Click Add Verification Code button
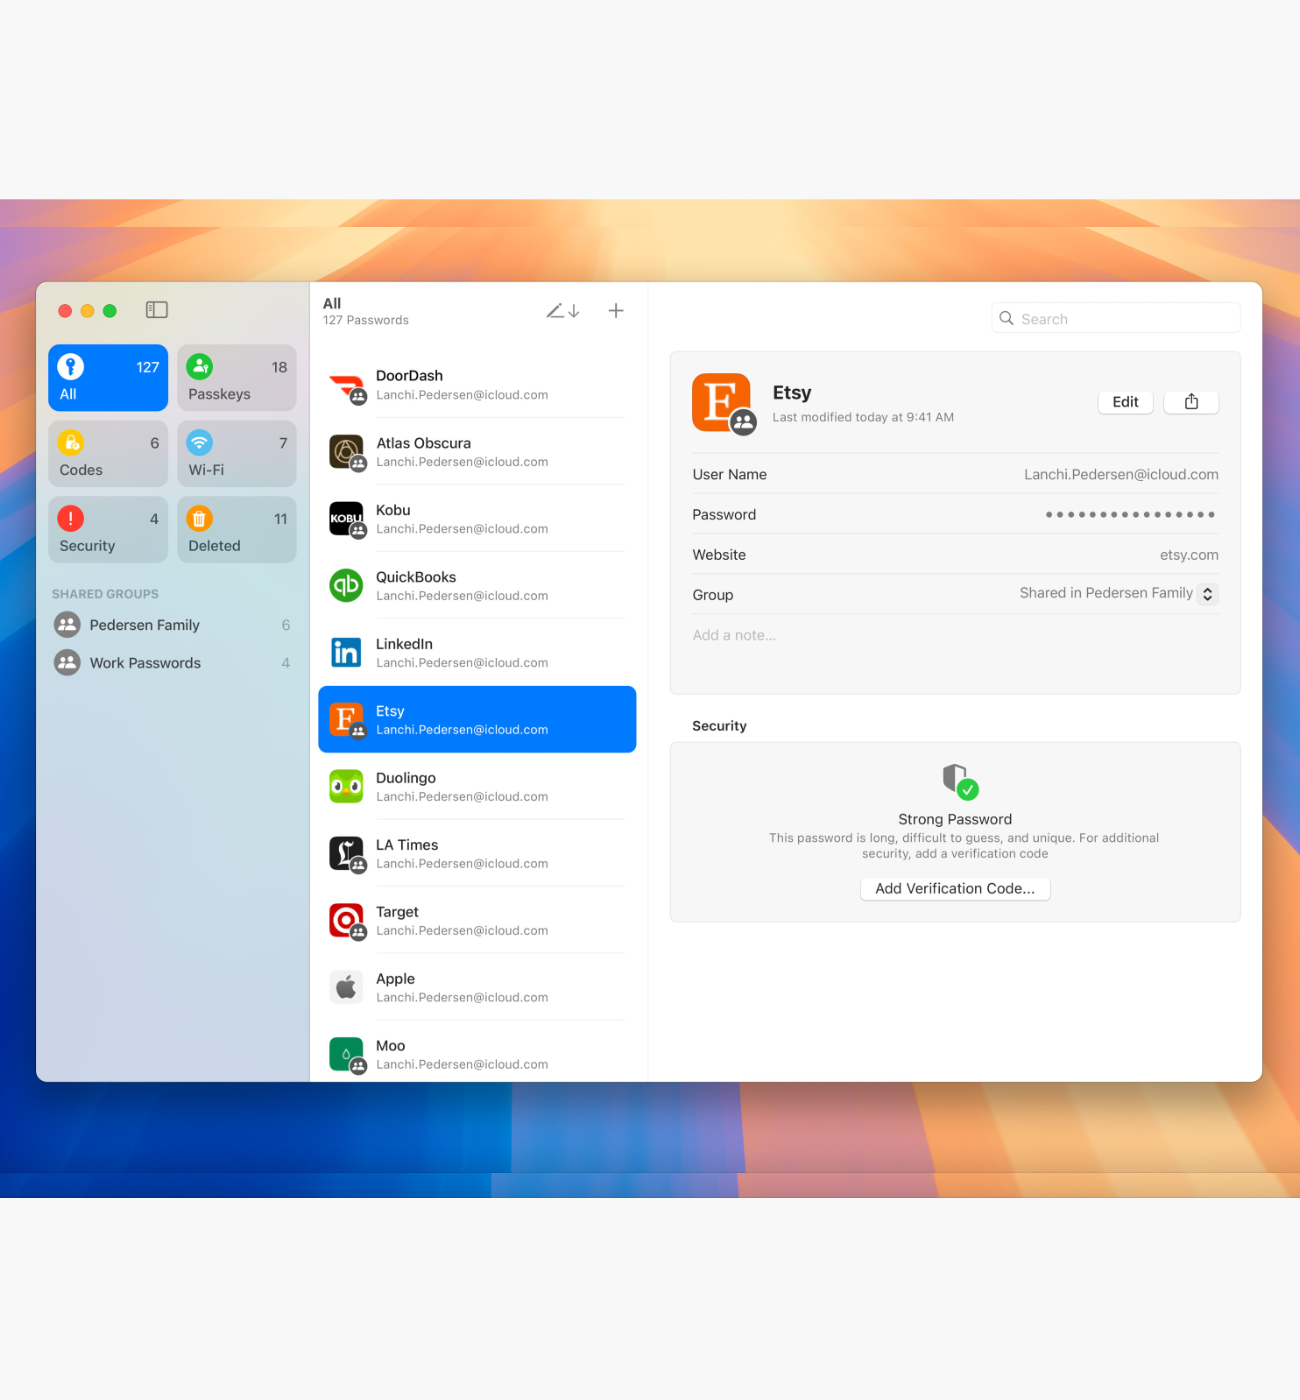The height and width of the screenshot is (1400, 1300). tap(955, 889)
